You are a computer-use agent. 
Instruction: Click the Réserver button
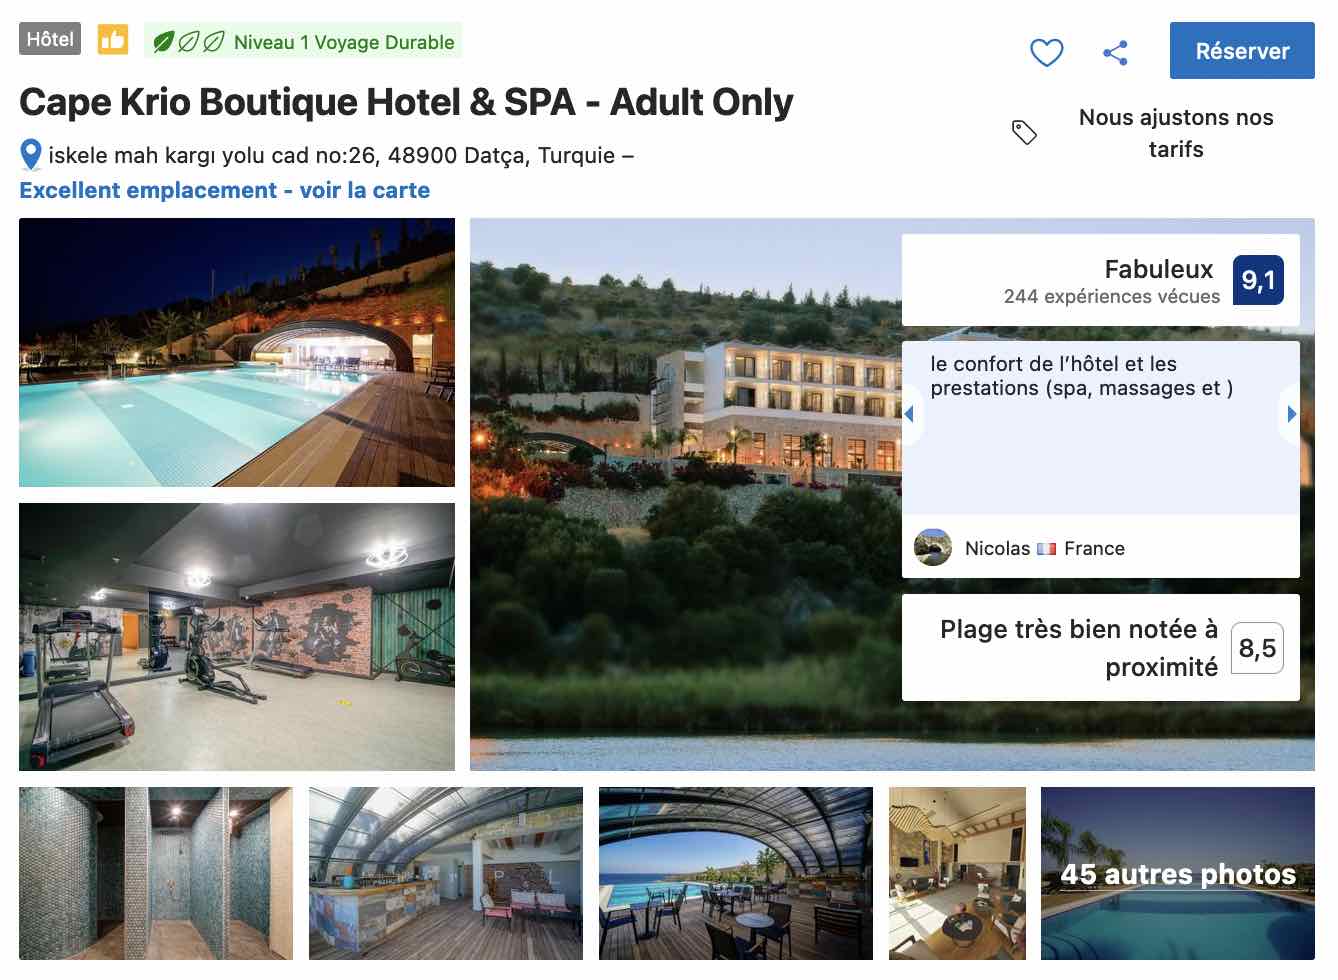pos(1241,51)
